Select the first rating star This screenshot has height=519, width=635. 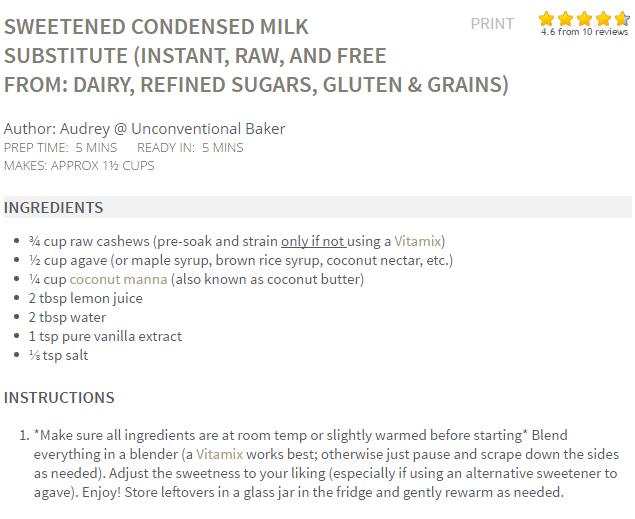(546, 19)
